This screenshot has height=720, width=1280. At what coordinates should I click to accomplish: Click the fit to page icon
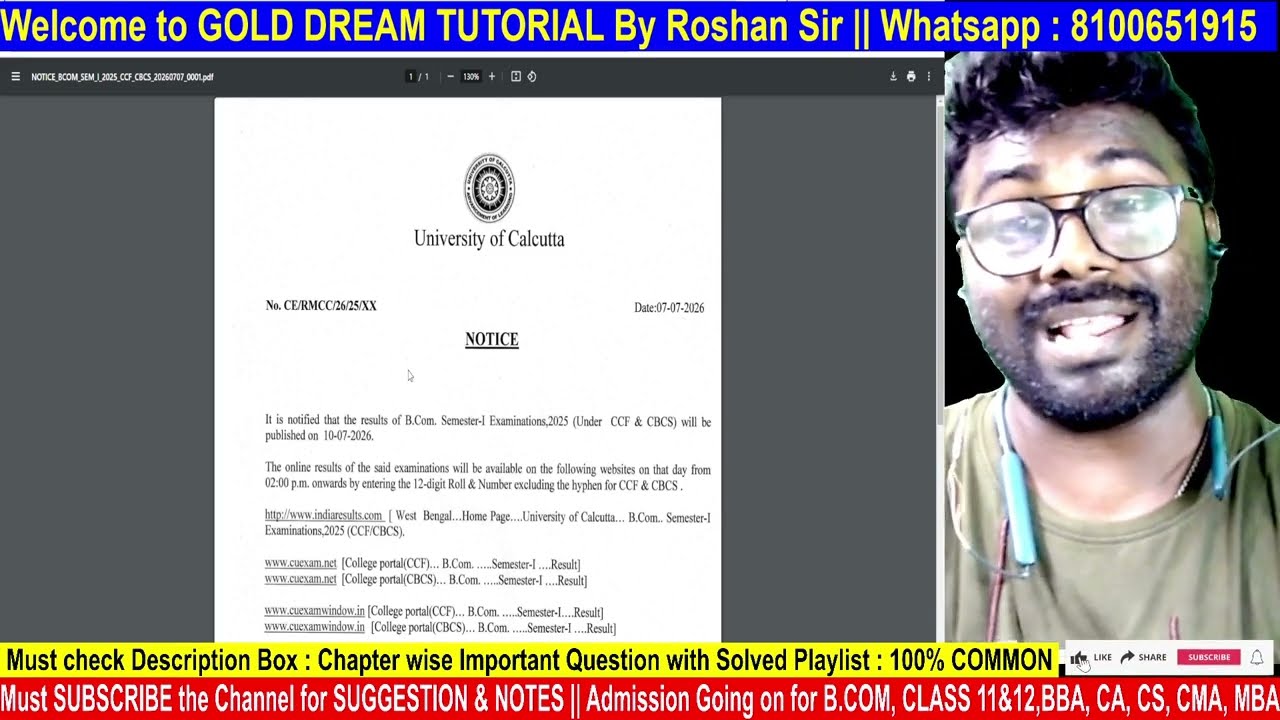(516, 76)
